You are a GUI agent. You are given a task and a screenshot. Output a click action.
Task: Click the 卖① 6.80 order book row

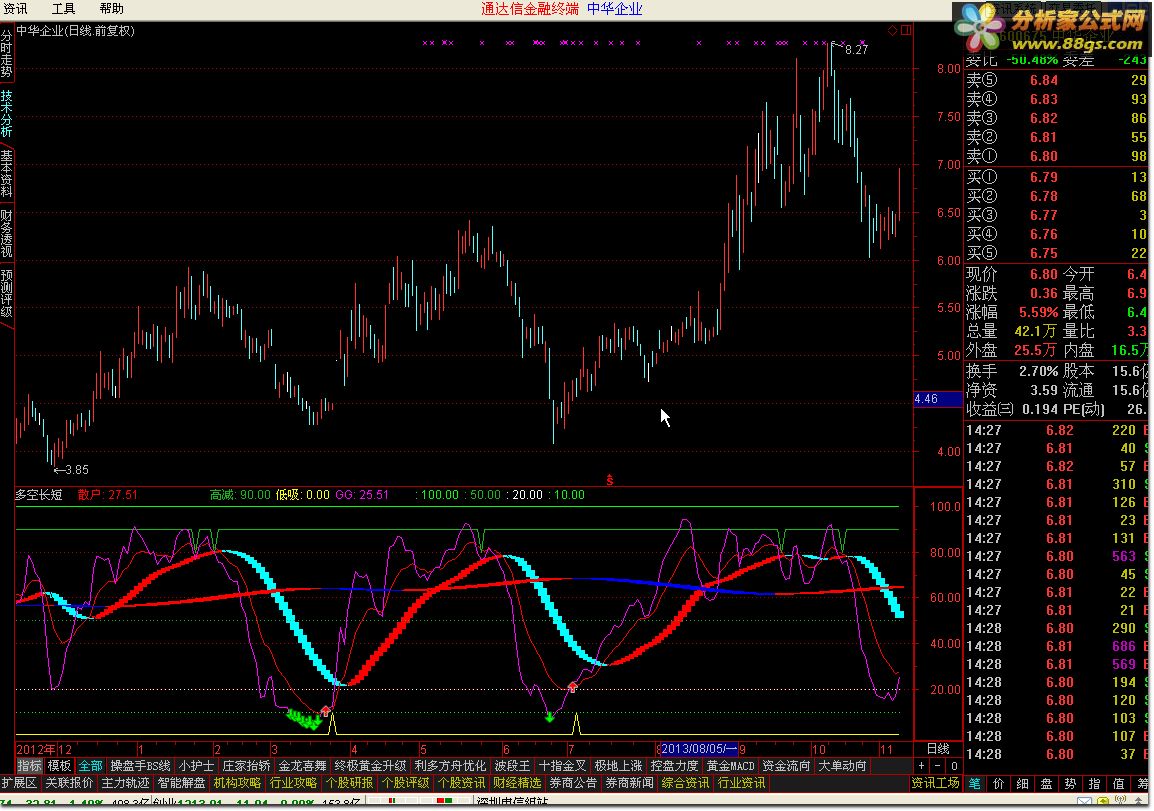(x=1057, y=156)
